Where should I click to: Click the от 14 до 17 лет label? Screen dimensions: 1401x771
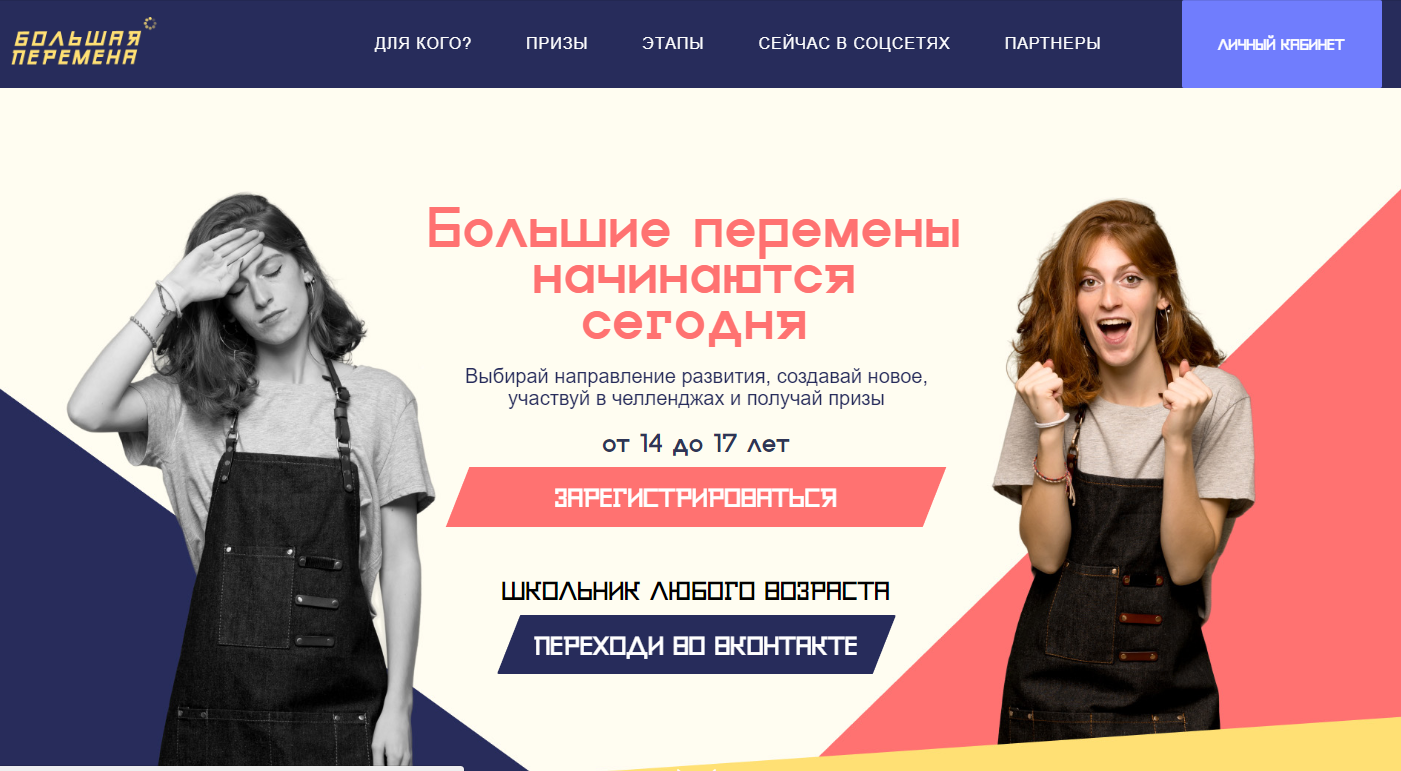(x=696, y=444)
